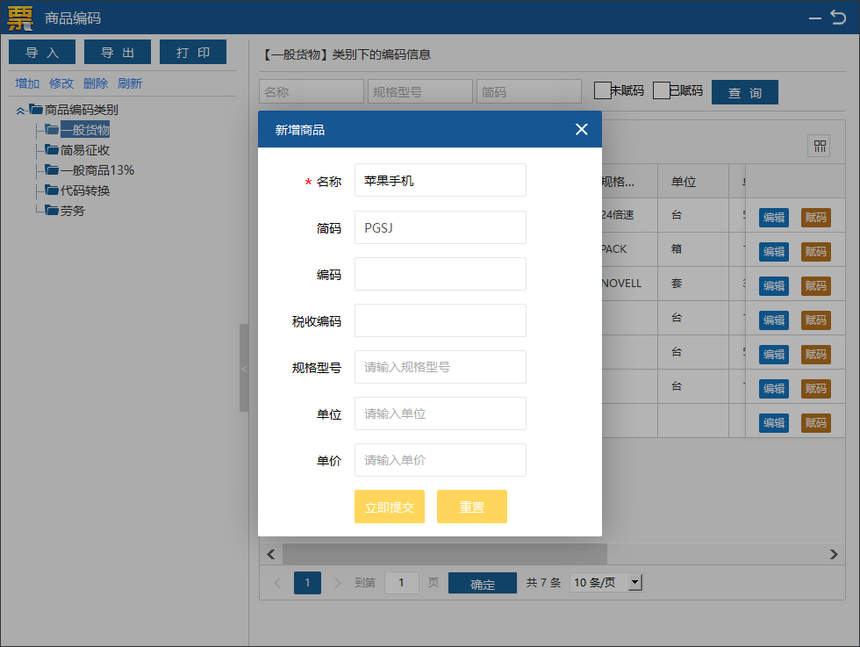Click the column layout grid icon
The width and height of the screenshot is (860, 647).
pos(819,146)
